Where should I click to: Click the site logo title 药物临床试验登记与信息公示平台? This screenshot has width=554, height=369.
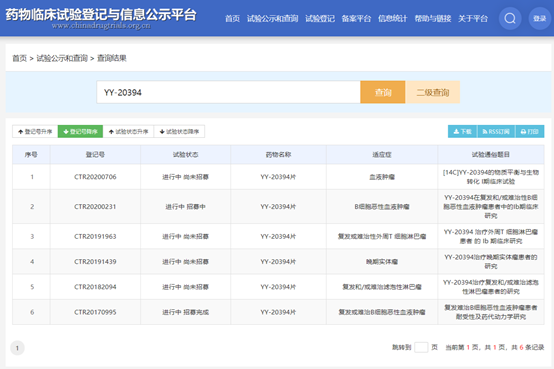101,15
